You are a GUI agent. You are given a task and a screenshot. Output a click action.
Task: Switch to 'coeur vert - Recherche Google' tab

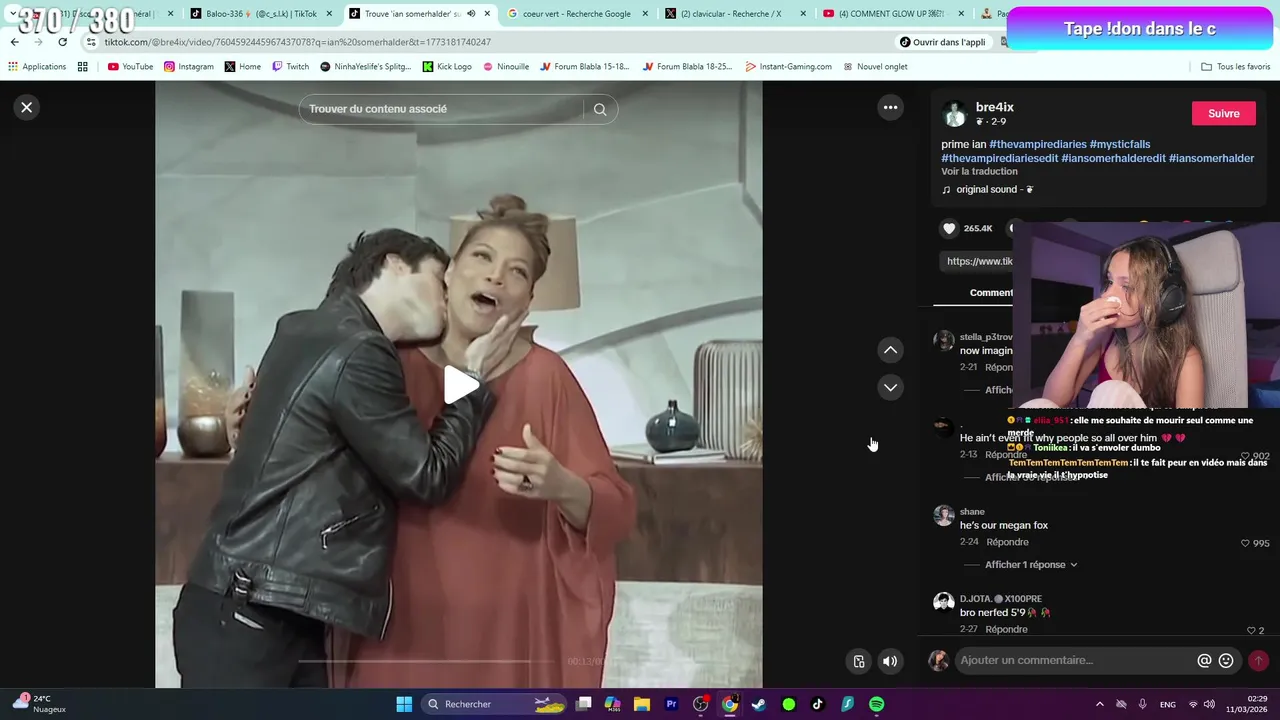(x=577, y=14)
